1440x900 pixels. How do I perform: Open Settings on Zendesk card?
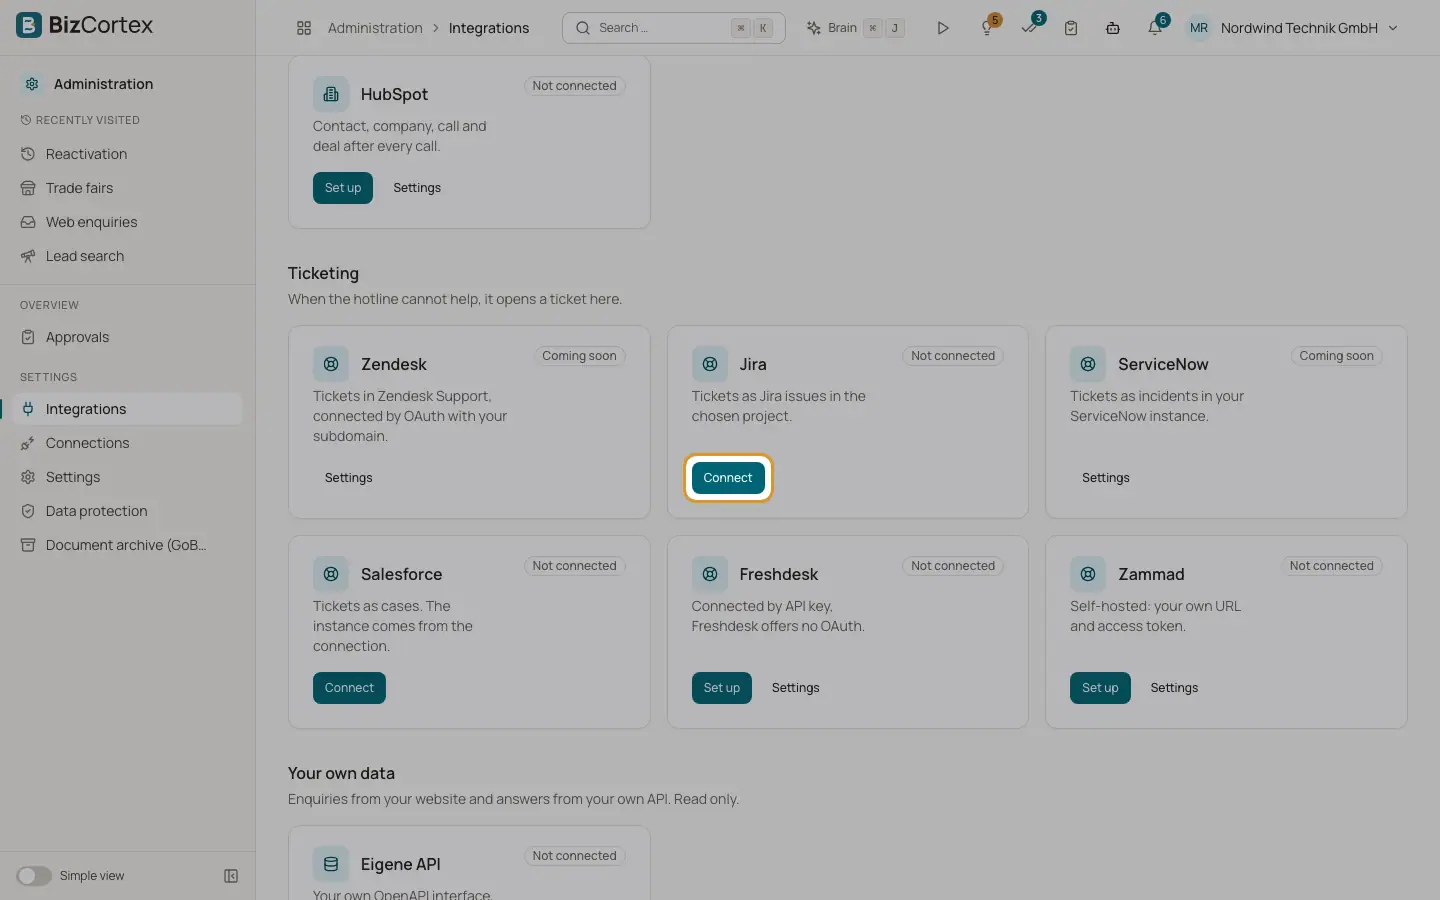point(348,478)
